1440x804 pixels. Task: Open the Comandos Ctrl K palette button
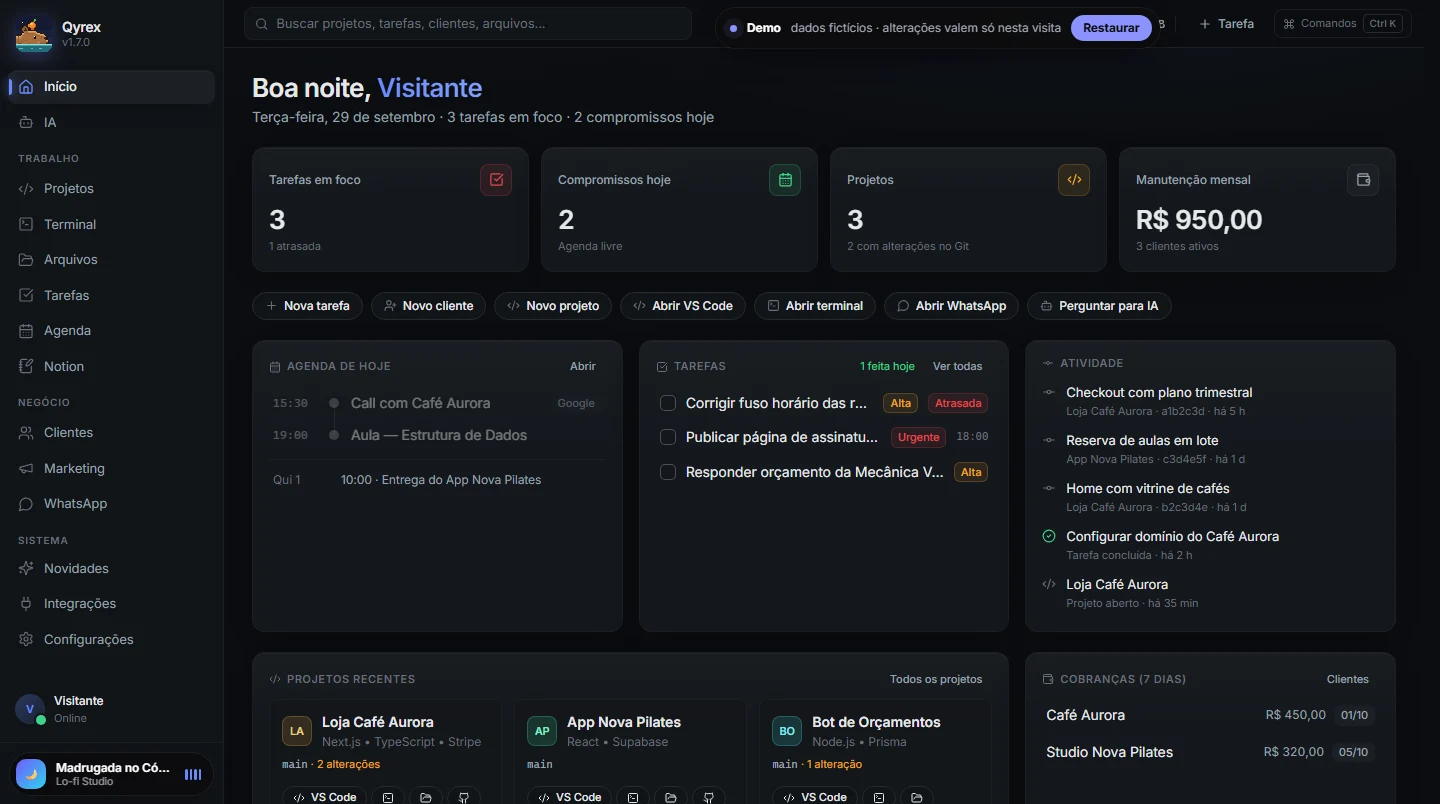(1342, 24)
